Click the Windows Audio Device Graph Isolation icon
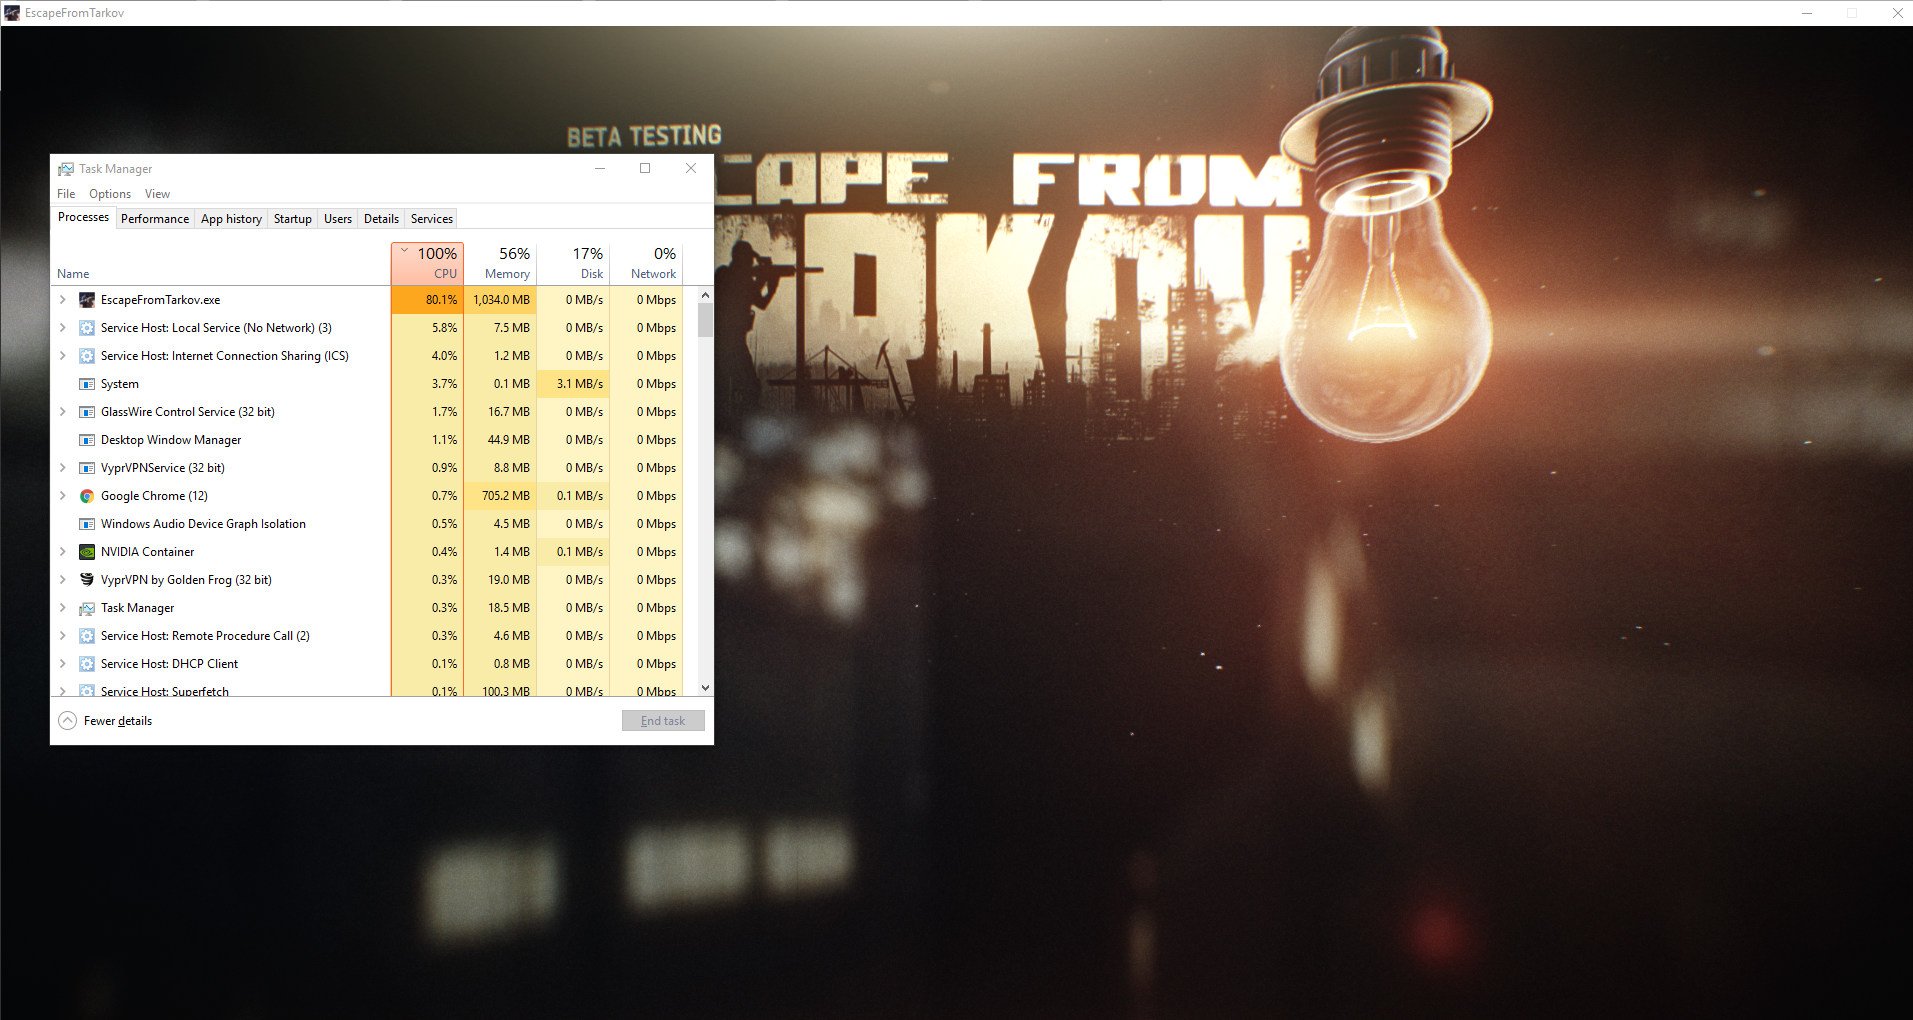 (x=87, y=524)
